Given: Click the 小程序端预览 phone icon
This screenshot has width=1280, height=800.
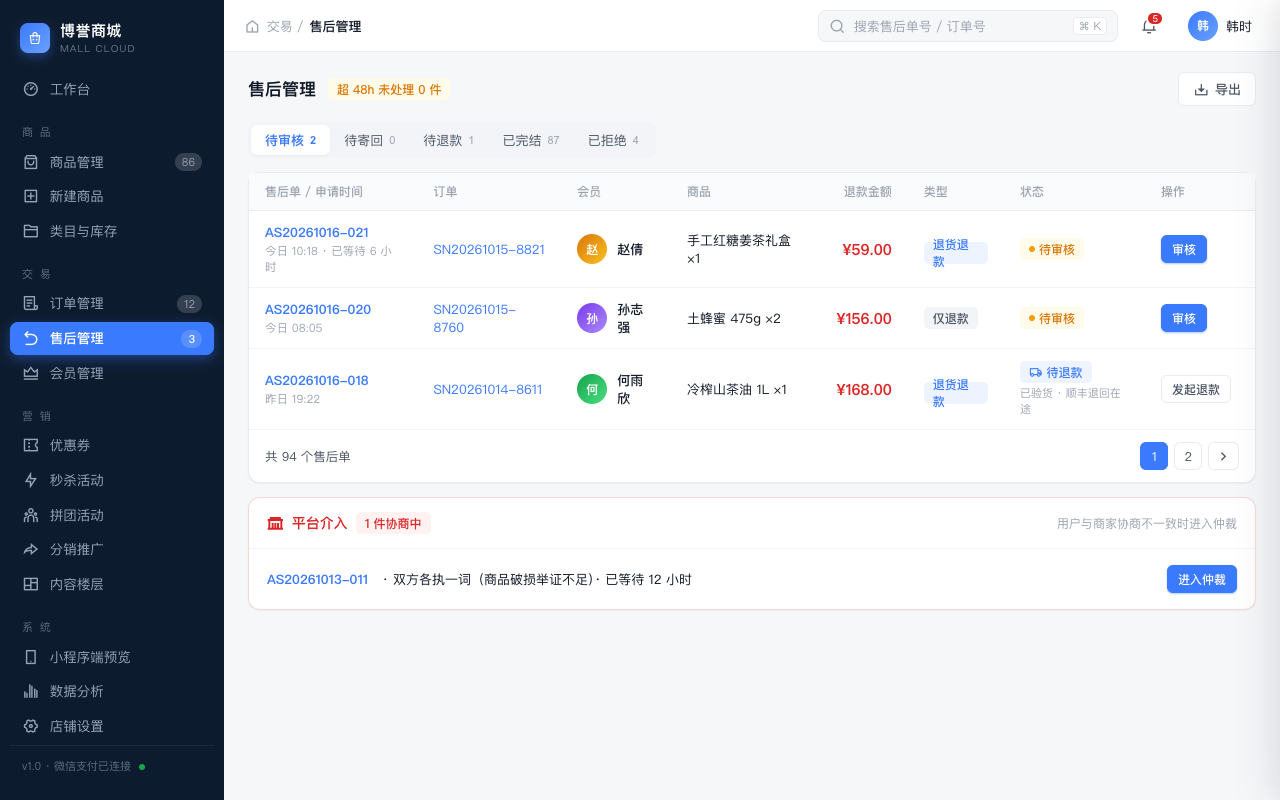Looking at the screenshot, I should 31,657.
